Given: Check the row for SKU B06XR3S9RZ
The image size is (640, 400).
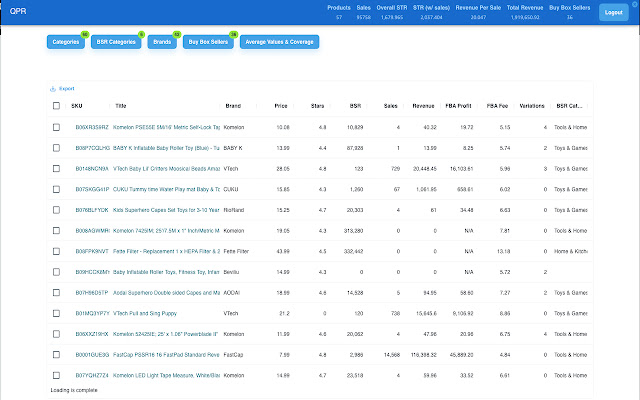Looking at the screenshot, I should (56, 127).
